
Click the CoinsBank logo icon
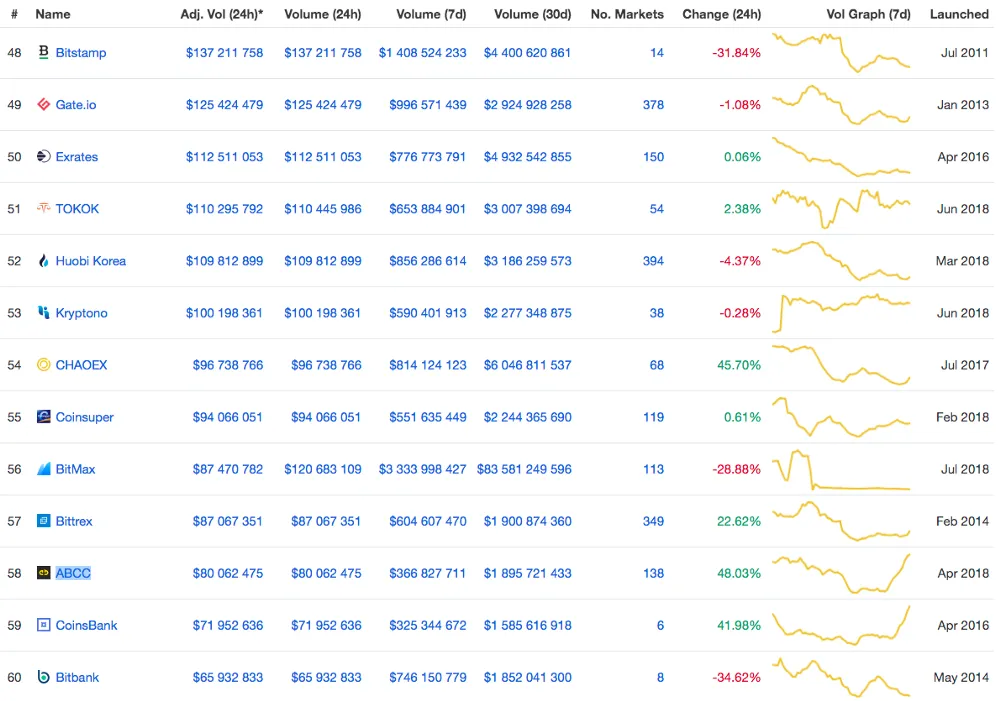pos(43,625)
